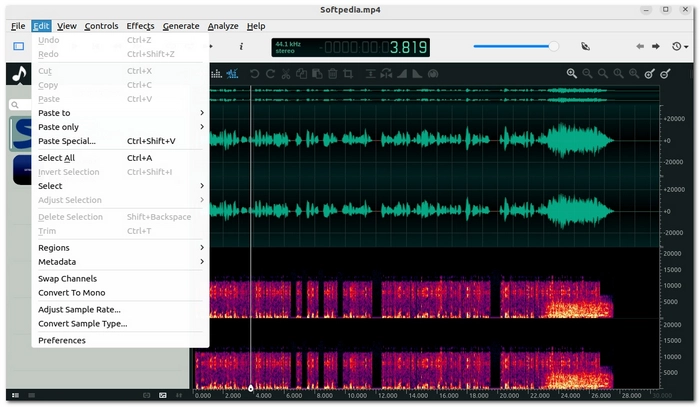
Task: Open Preferences from Edit menu
Action: [x=120, y=341]
